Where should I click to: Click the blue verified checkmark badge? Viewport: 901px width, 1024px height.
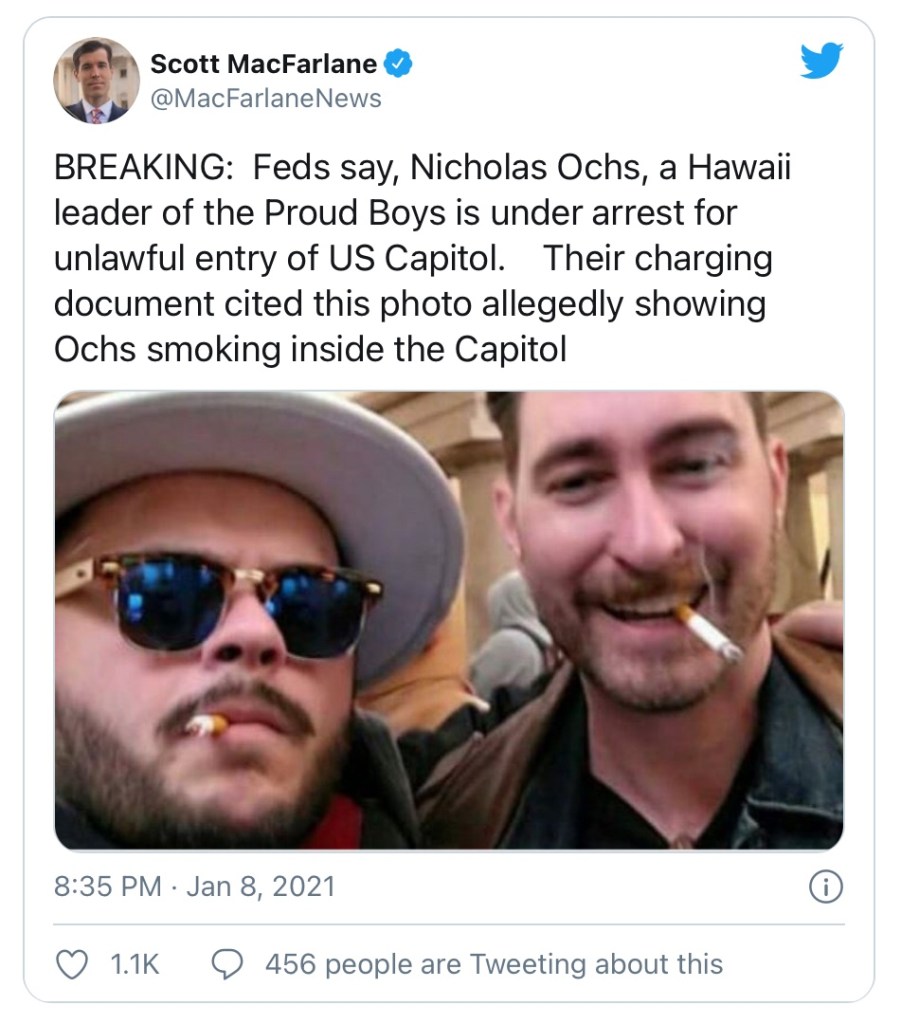pyautogui.click(x=398, y=65)
